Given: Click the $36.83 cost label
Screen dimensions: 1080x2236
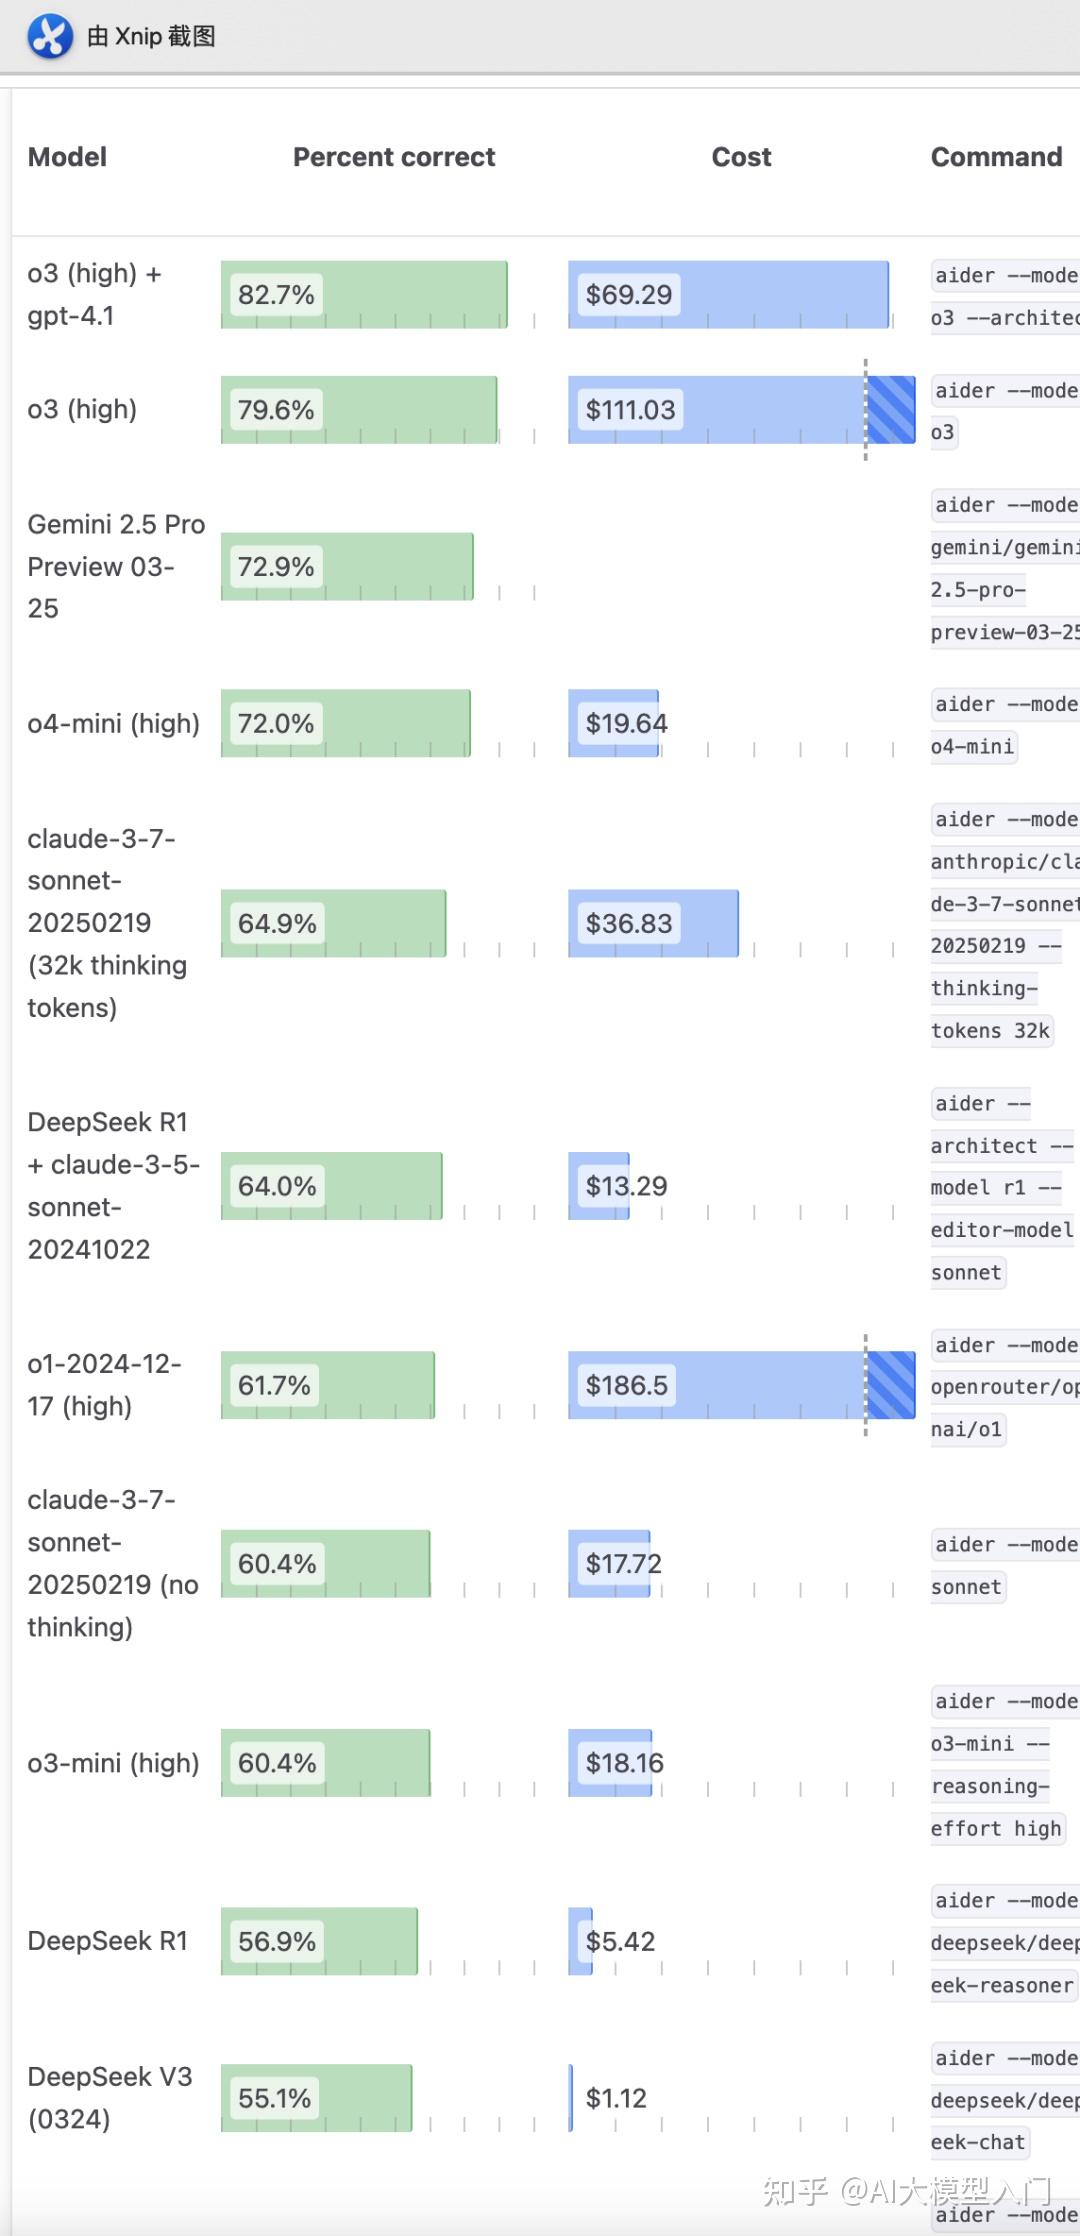Looking at the screenshot, I should click(629, 923).
